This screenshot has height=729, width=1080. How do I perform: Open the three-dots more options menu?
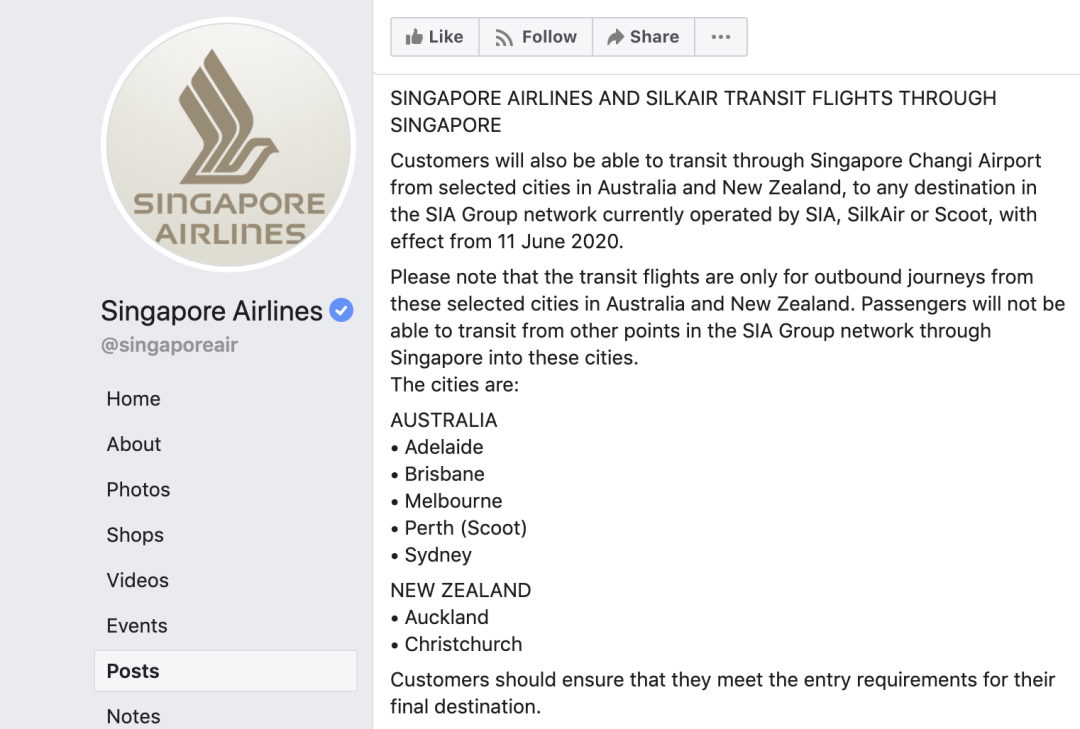pyautogui.click(x=720, y=37)
